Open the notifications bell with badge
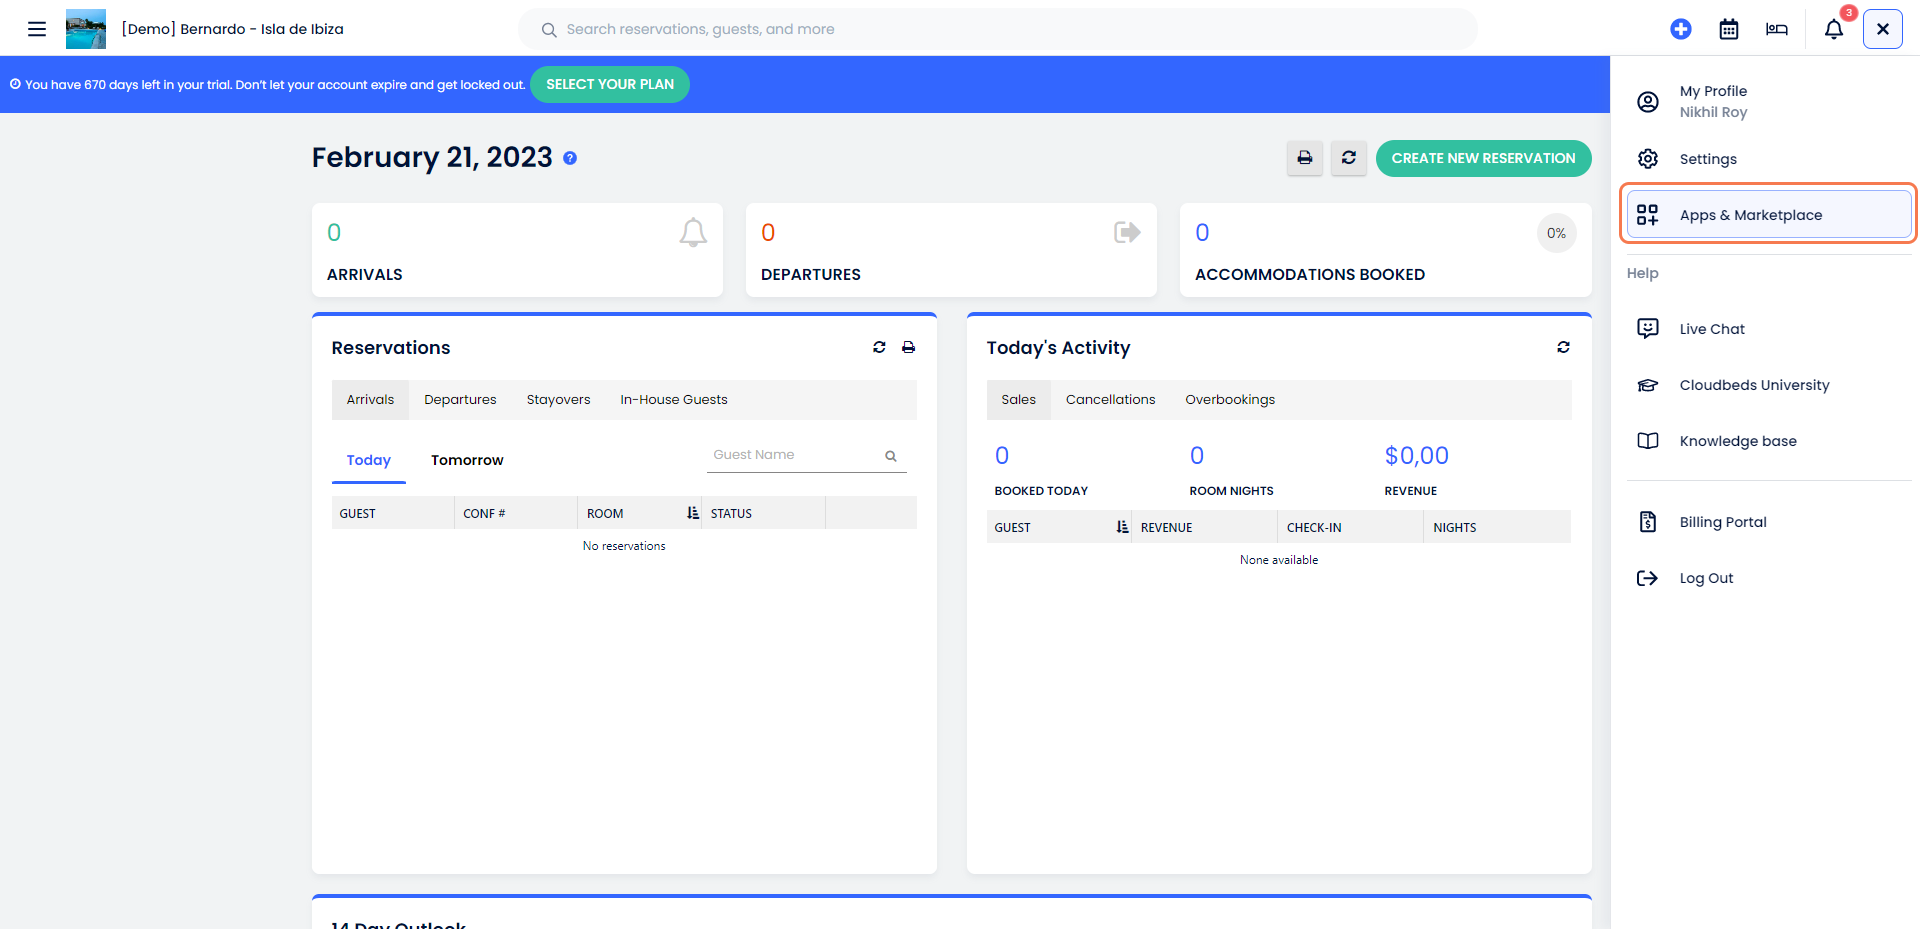Image resolution: width=1920 pixels, height=929 pixels. pyautogui.click(x=1835, y=28)
